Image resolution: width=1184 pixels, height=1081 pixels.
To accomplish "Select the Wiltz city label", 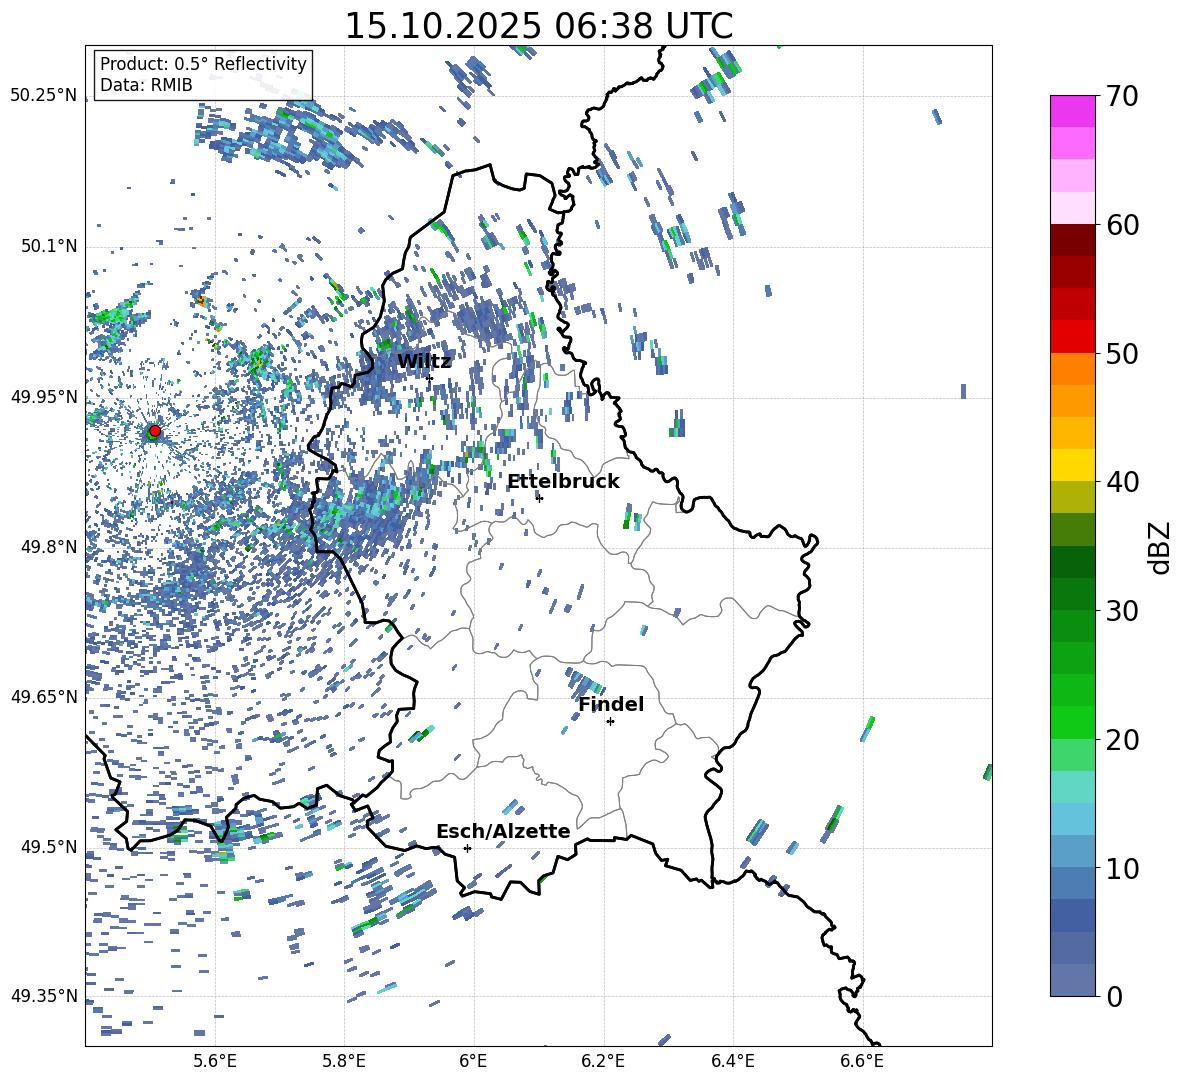I will click(424, 362).
